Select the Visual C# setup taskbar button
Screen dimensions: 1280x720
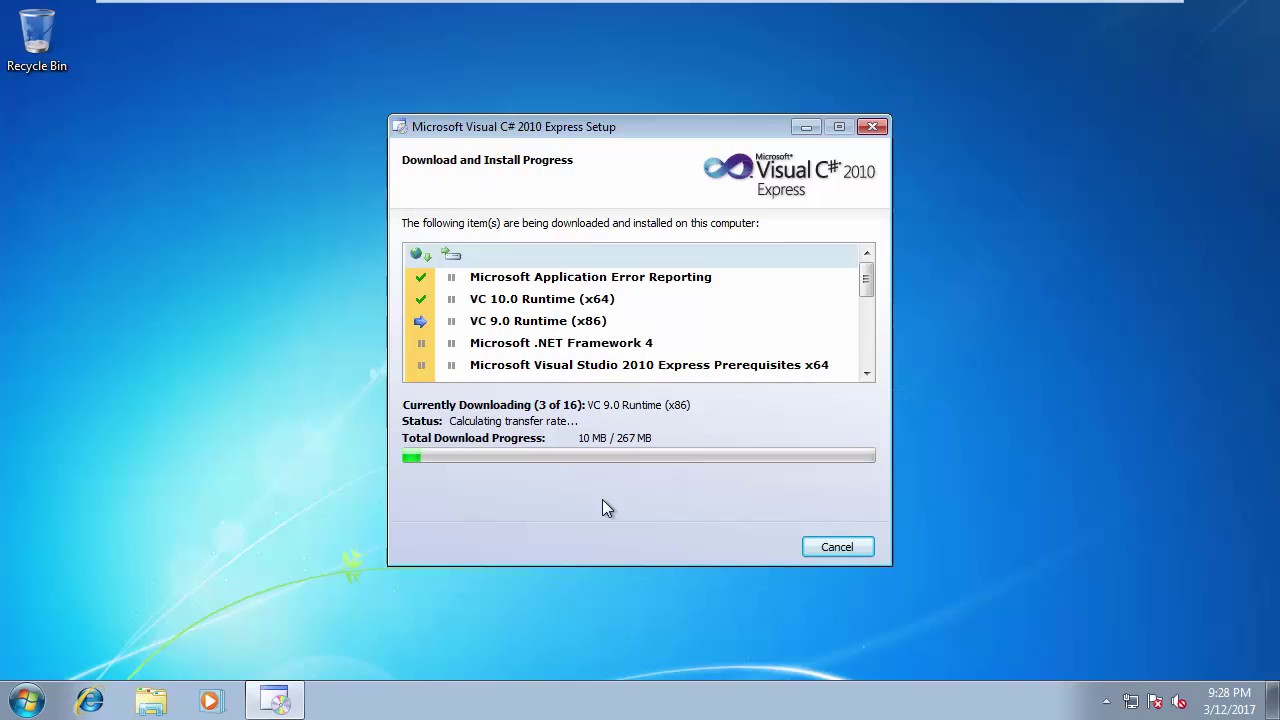coord(275,701)
